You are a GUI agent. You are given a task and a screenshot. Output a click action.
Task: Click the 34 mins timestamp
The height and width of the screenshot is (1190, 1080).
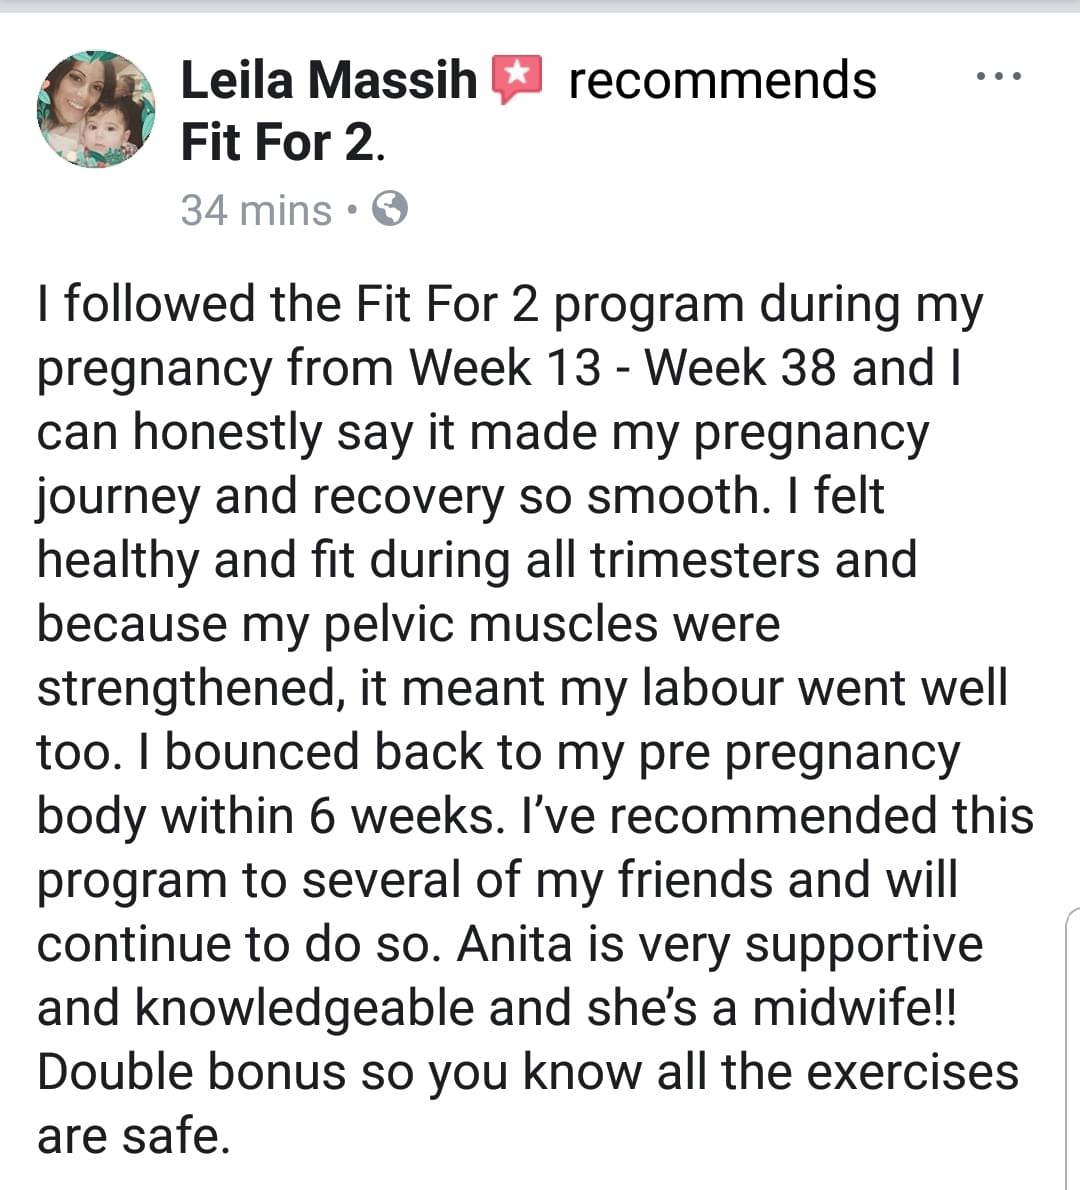tap(257, 210)
